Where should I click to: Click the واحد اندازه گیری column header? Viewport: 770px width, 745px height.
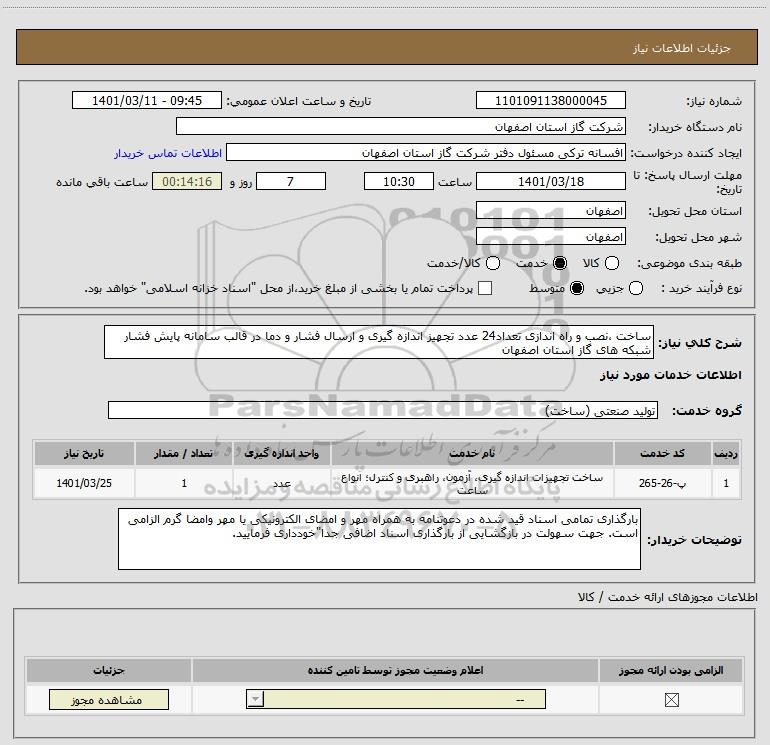tap(281, 453)
